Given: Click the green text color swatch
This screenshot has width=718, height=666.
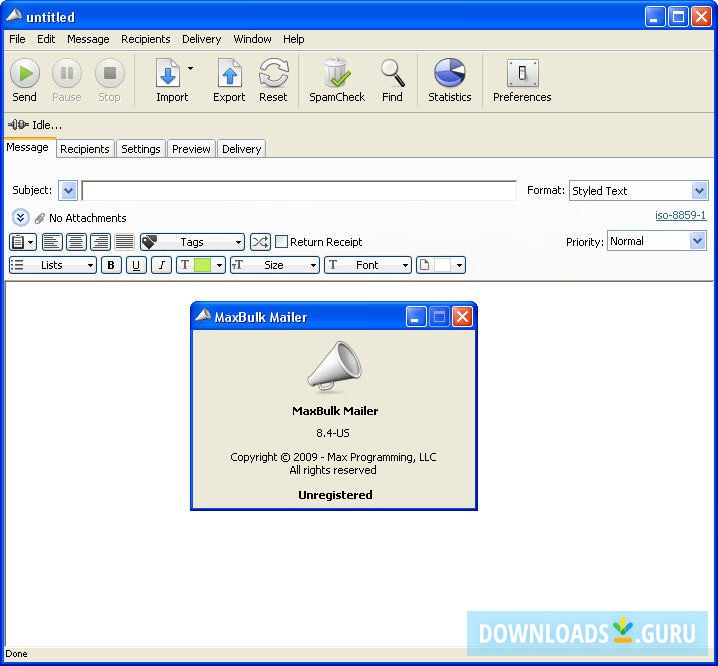Looking at the screenshot, I should 201,265.
